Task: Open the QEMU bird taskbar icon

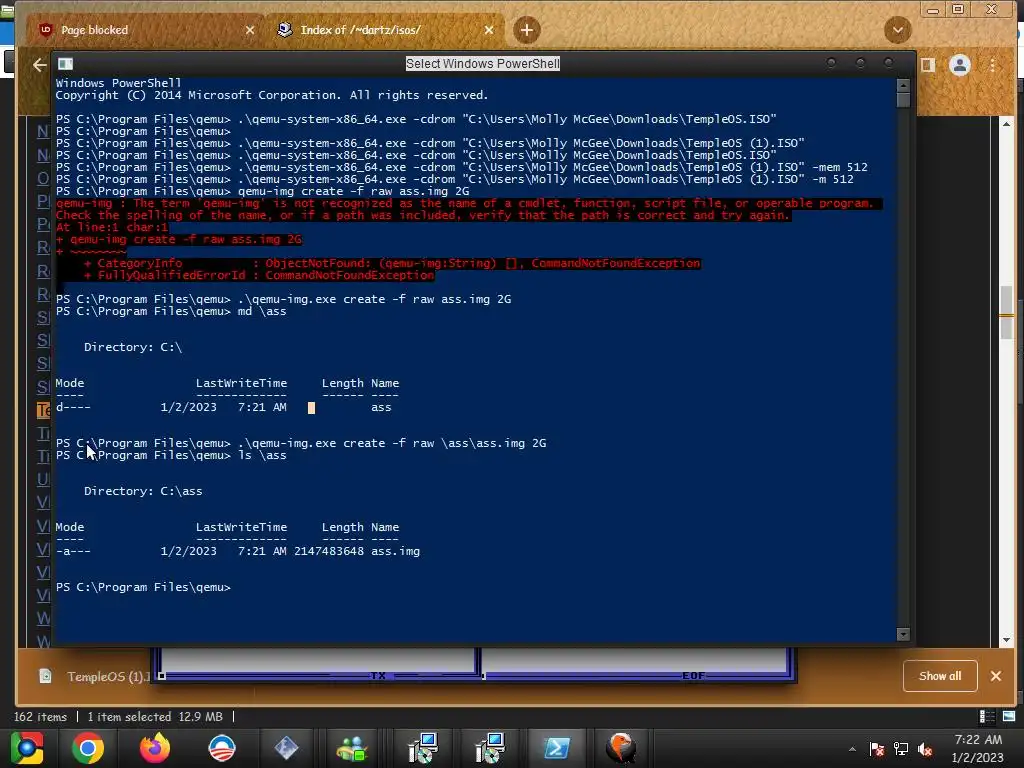Action: click(x=620, y=748)
